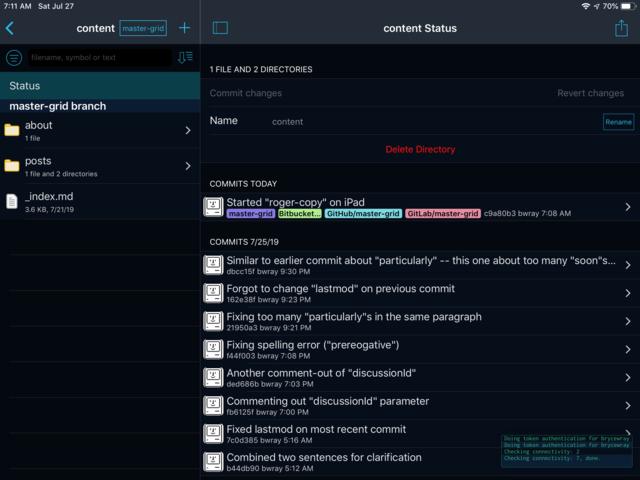Tap the back arrow in the sidebar header
Image resolution: width=640 pixels, height=480 pixels.
click(10, 28)
